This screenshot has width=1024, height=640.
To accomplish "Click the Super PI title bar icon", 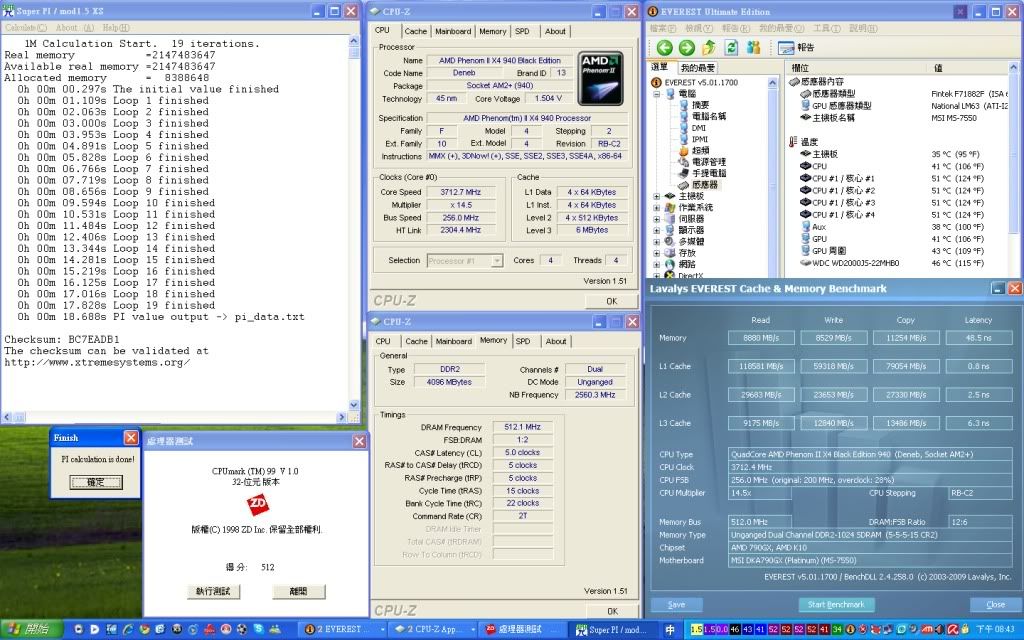I will point(8,11).
